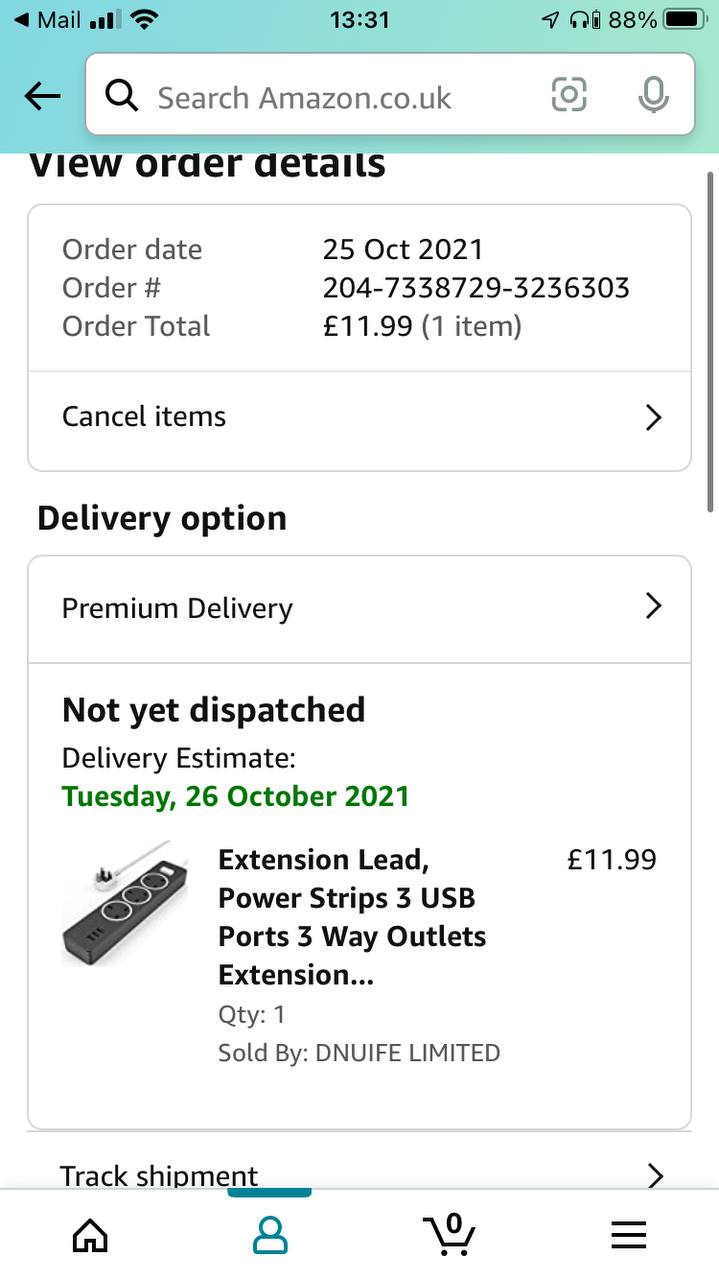719x1280 pixels.
Task: Tap the microphone voice search icon
Action: click(653, 95)
